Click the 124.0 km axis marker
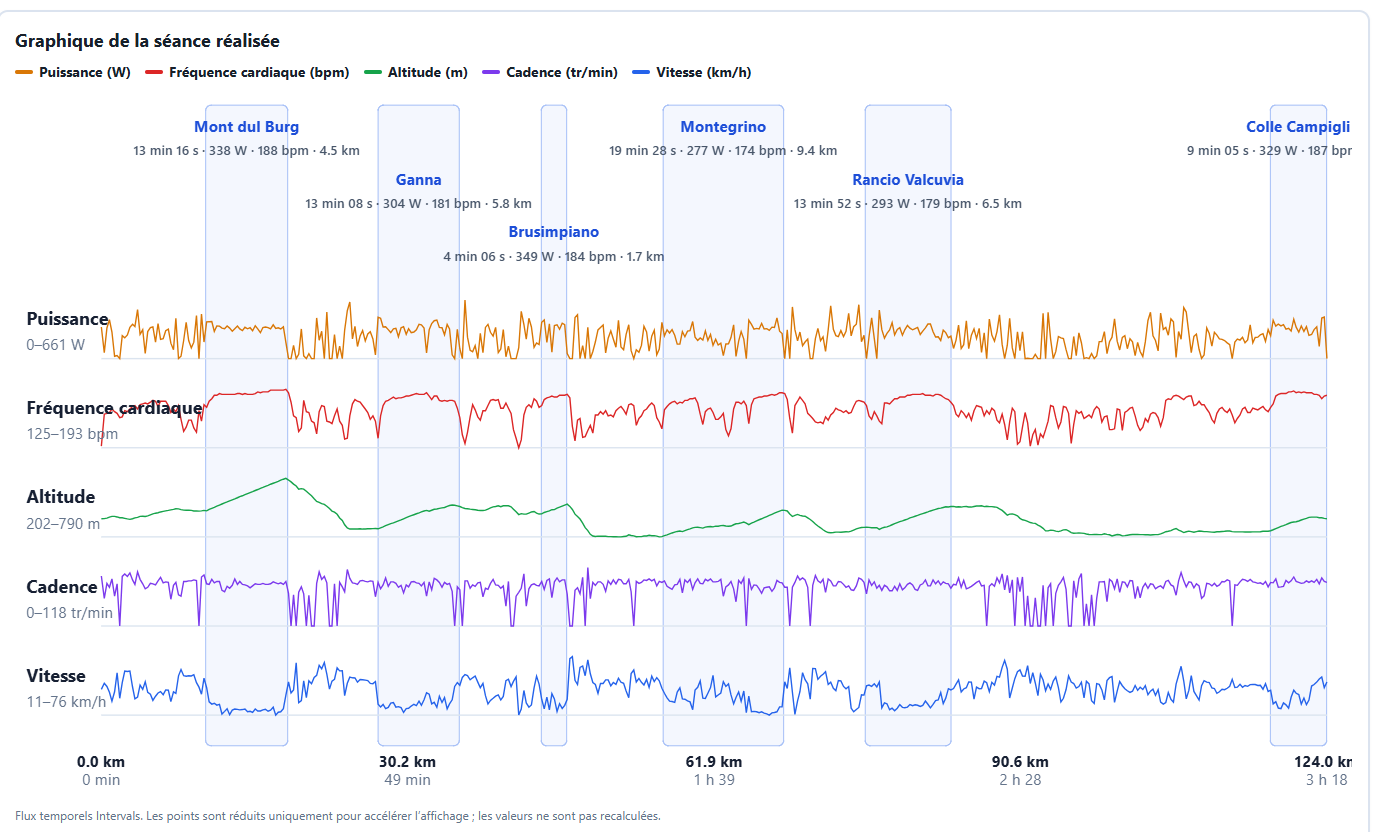Screen dimensions: 1374x832 [x=1323, y=762]
